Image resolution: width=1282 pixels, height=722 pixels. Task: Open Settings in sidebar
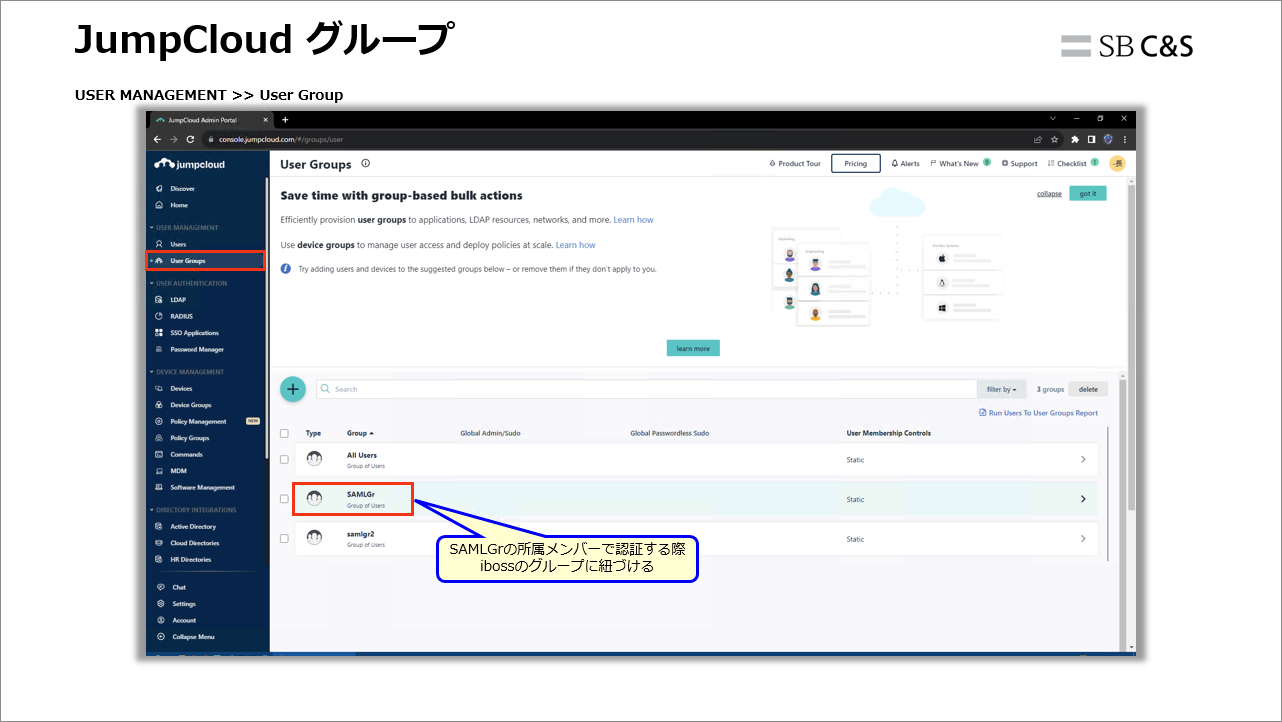(x=183, y=604)
